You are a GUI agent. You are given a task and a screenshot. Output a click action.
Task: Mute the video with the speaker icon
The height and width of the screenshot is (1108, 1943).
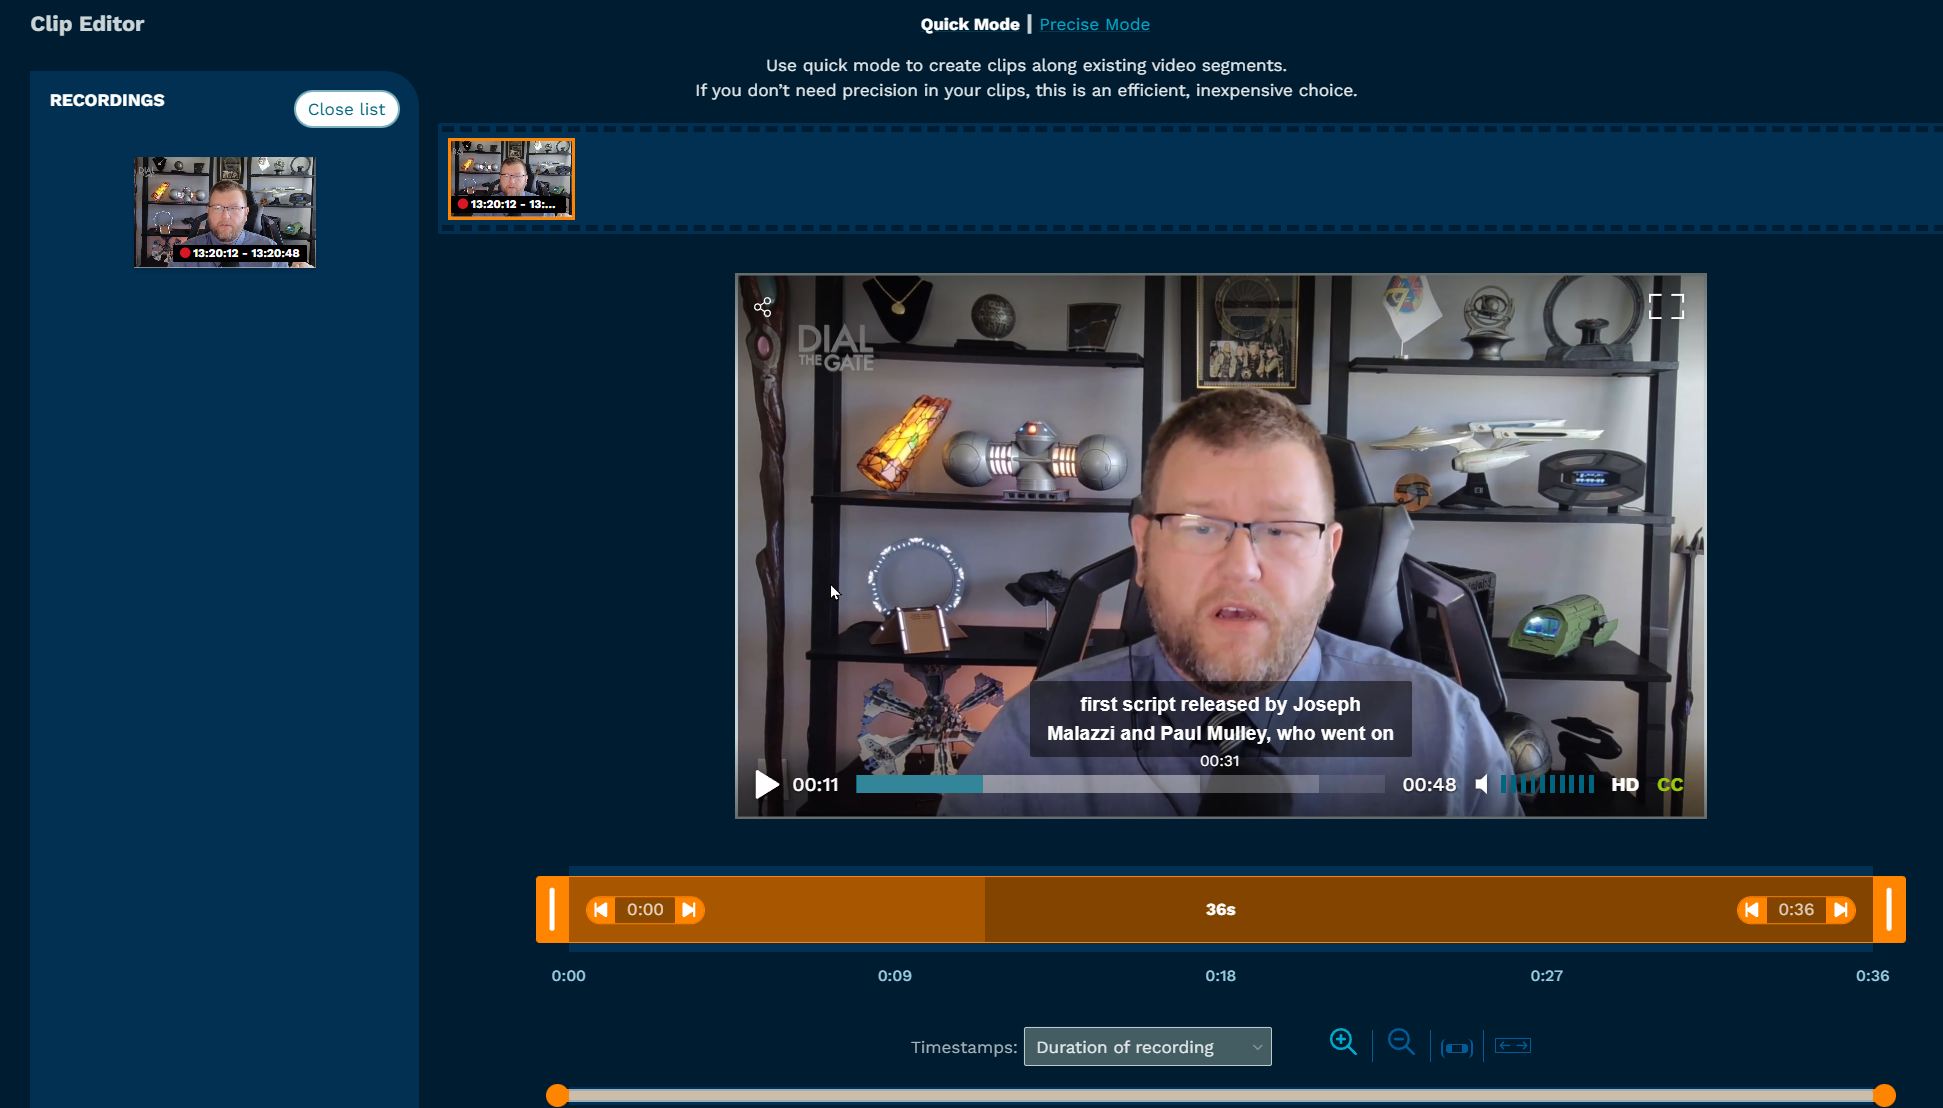point(1481,785)
